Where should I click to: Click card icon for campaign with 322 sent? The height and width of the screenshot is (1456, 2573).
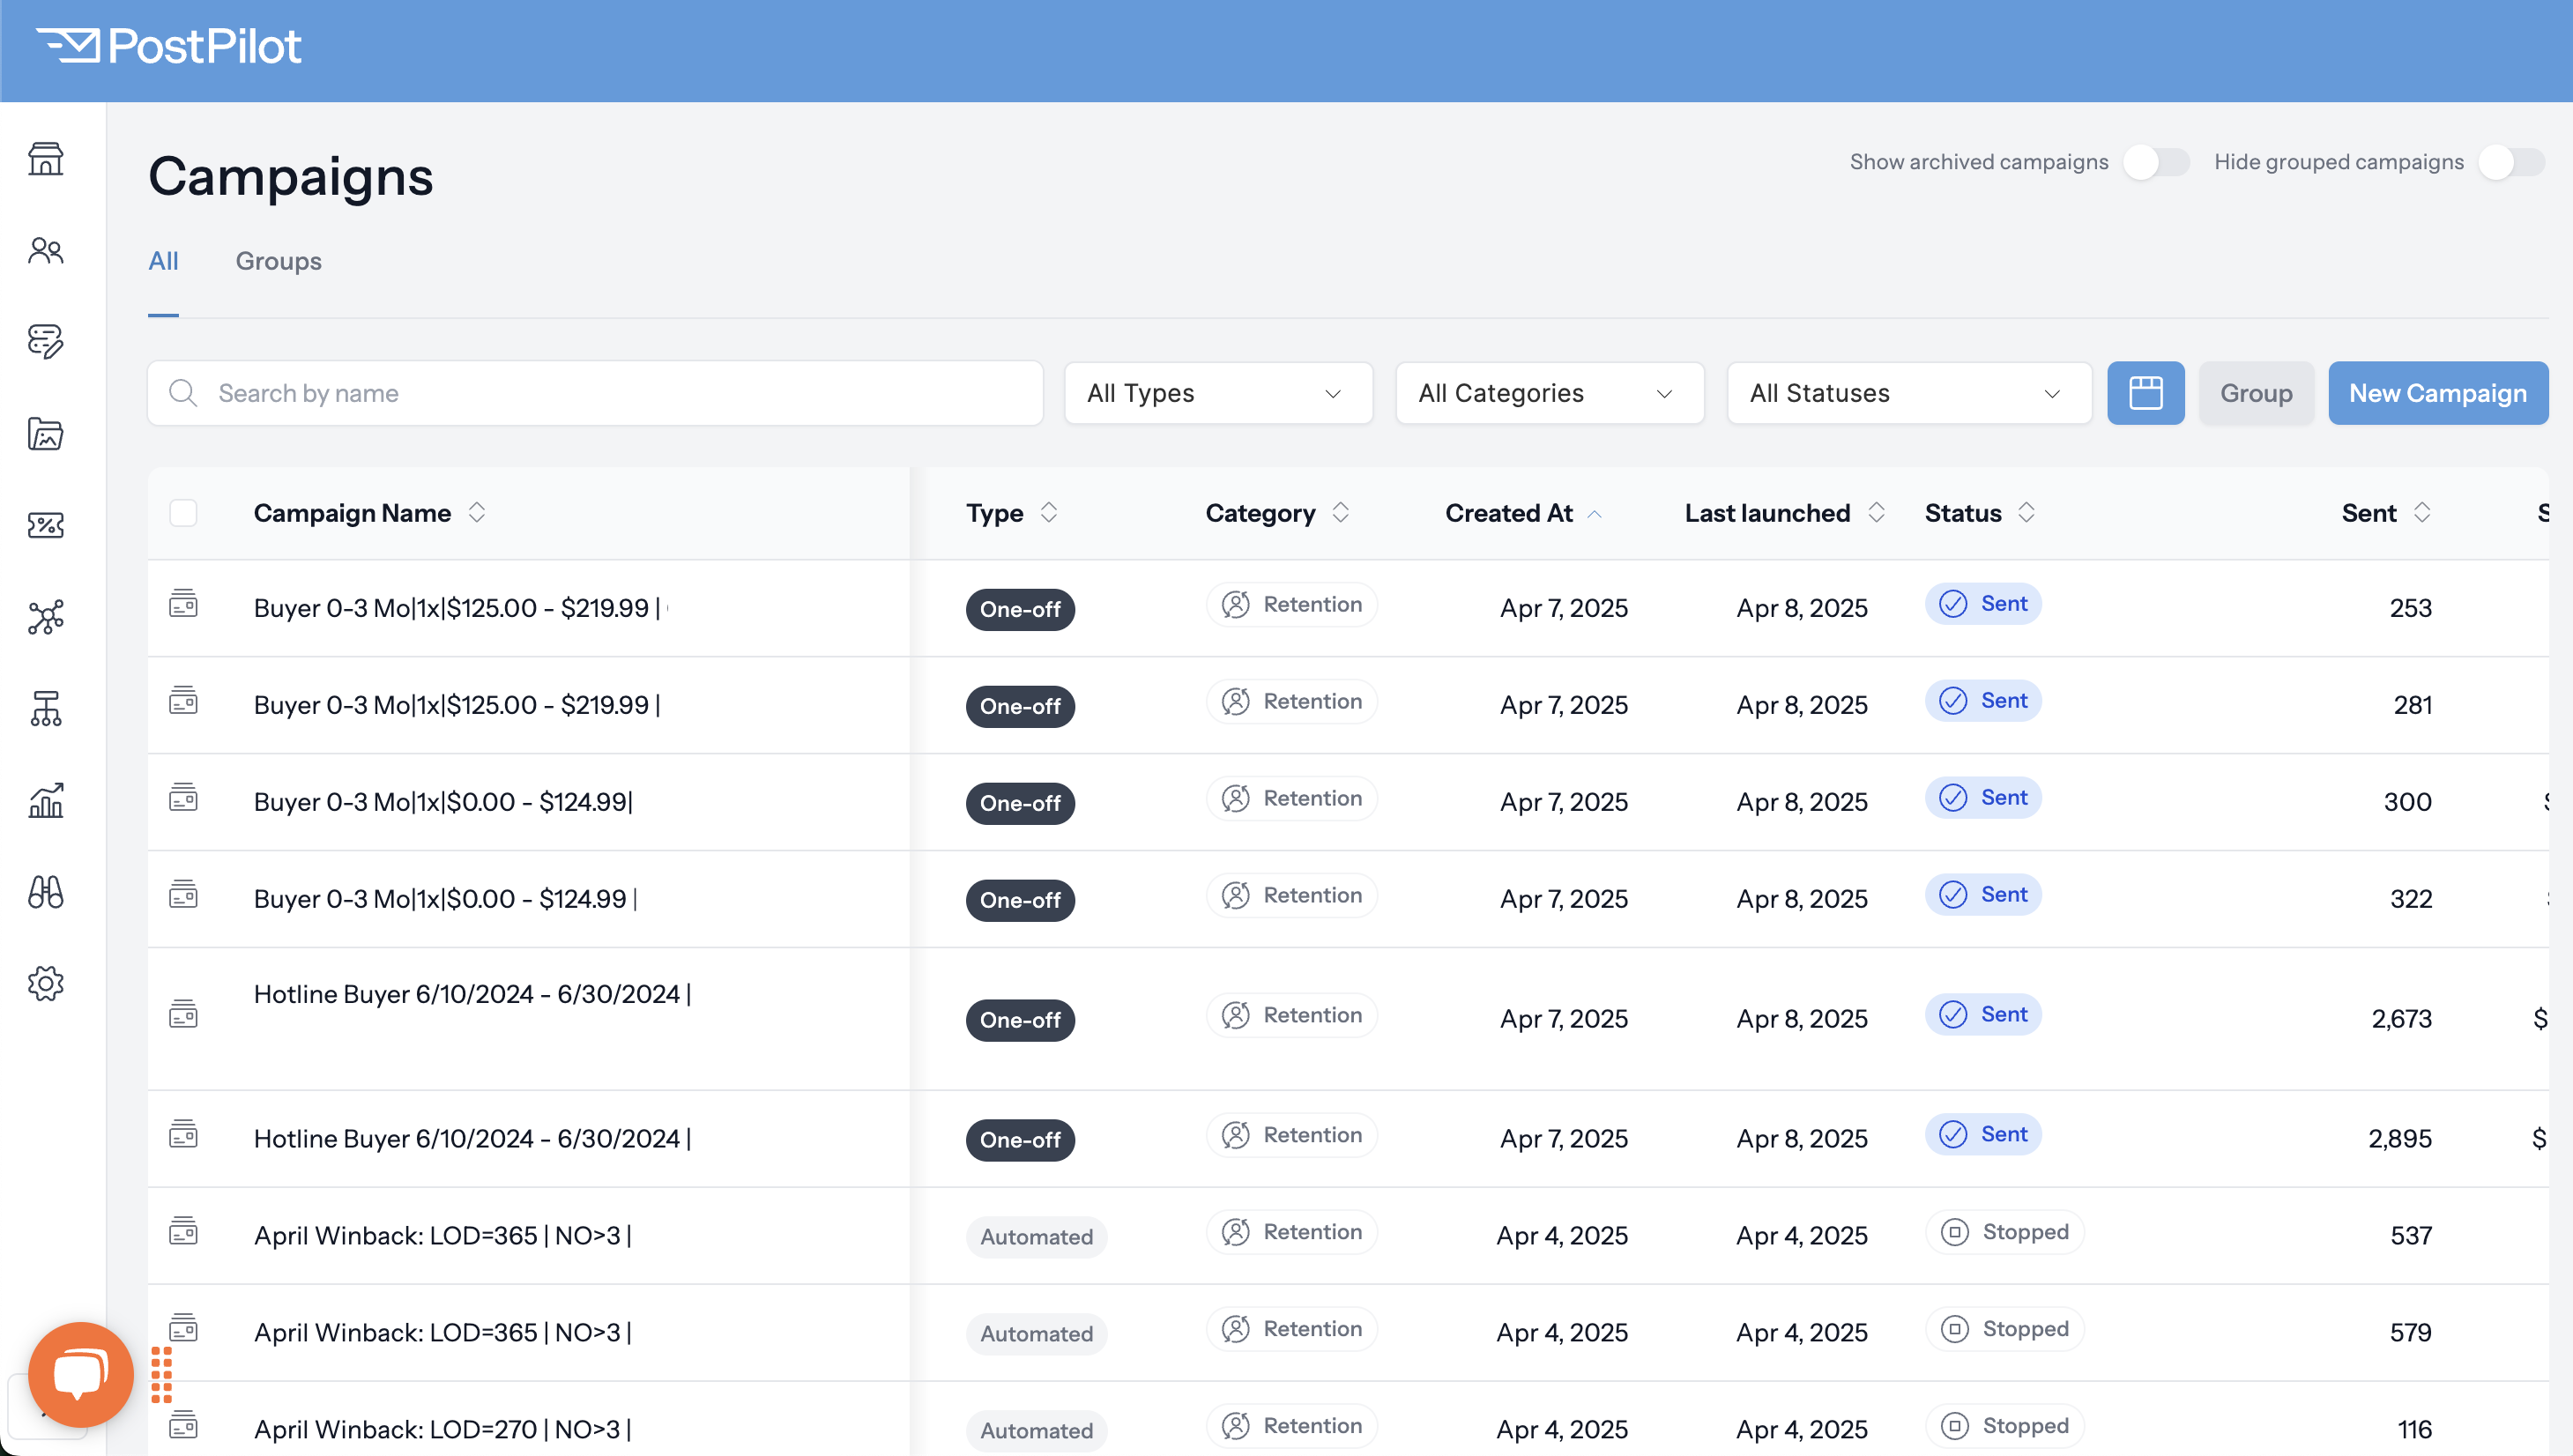(183, 894)
